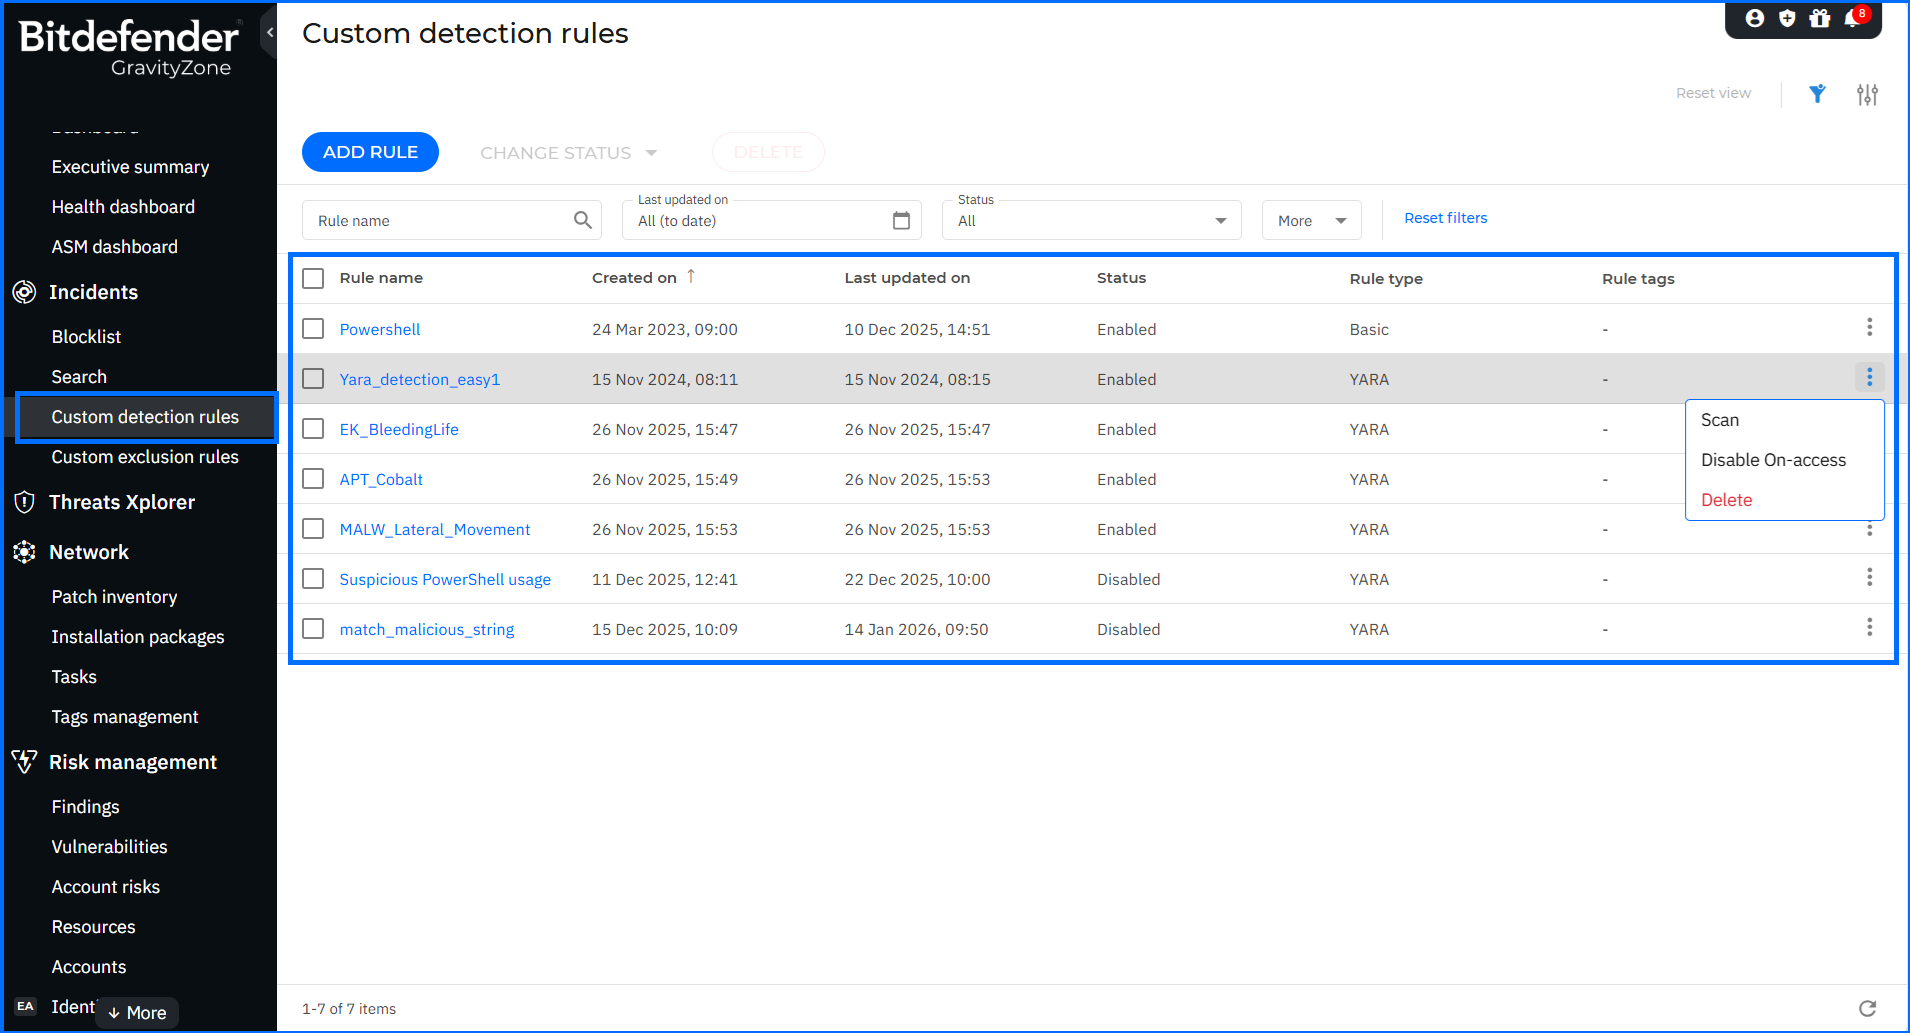
Task: Check the APT_Cobalt checkbox
Action: [x=313, y=478]
